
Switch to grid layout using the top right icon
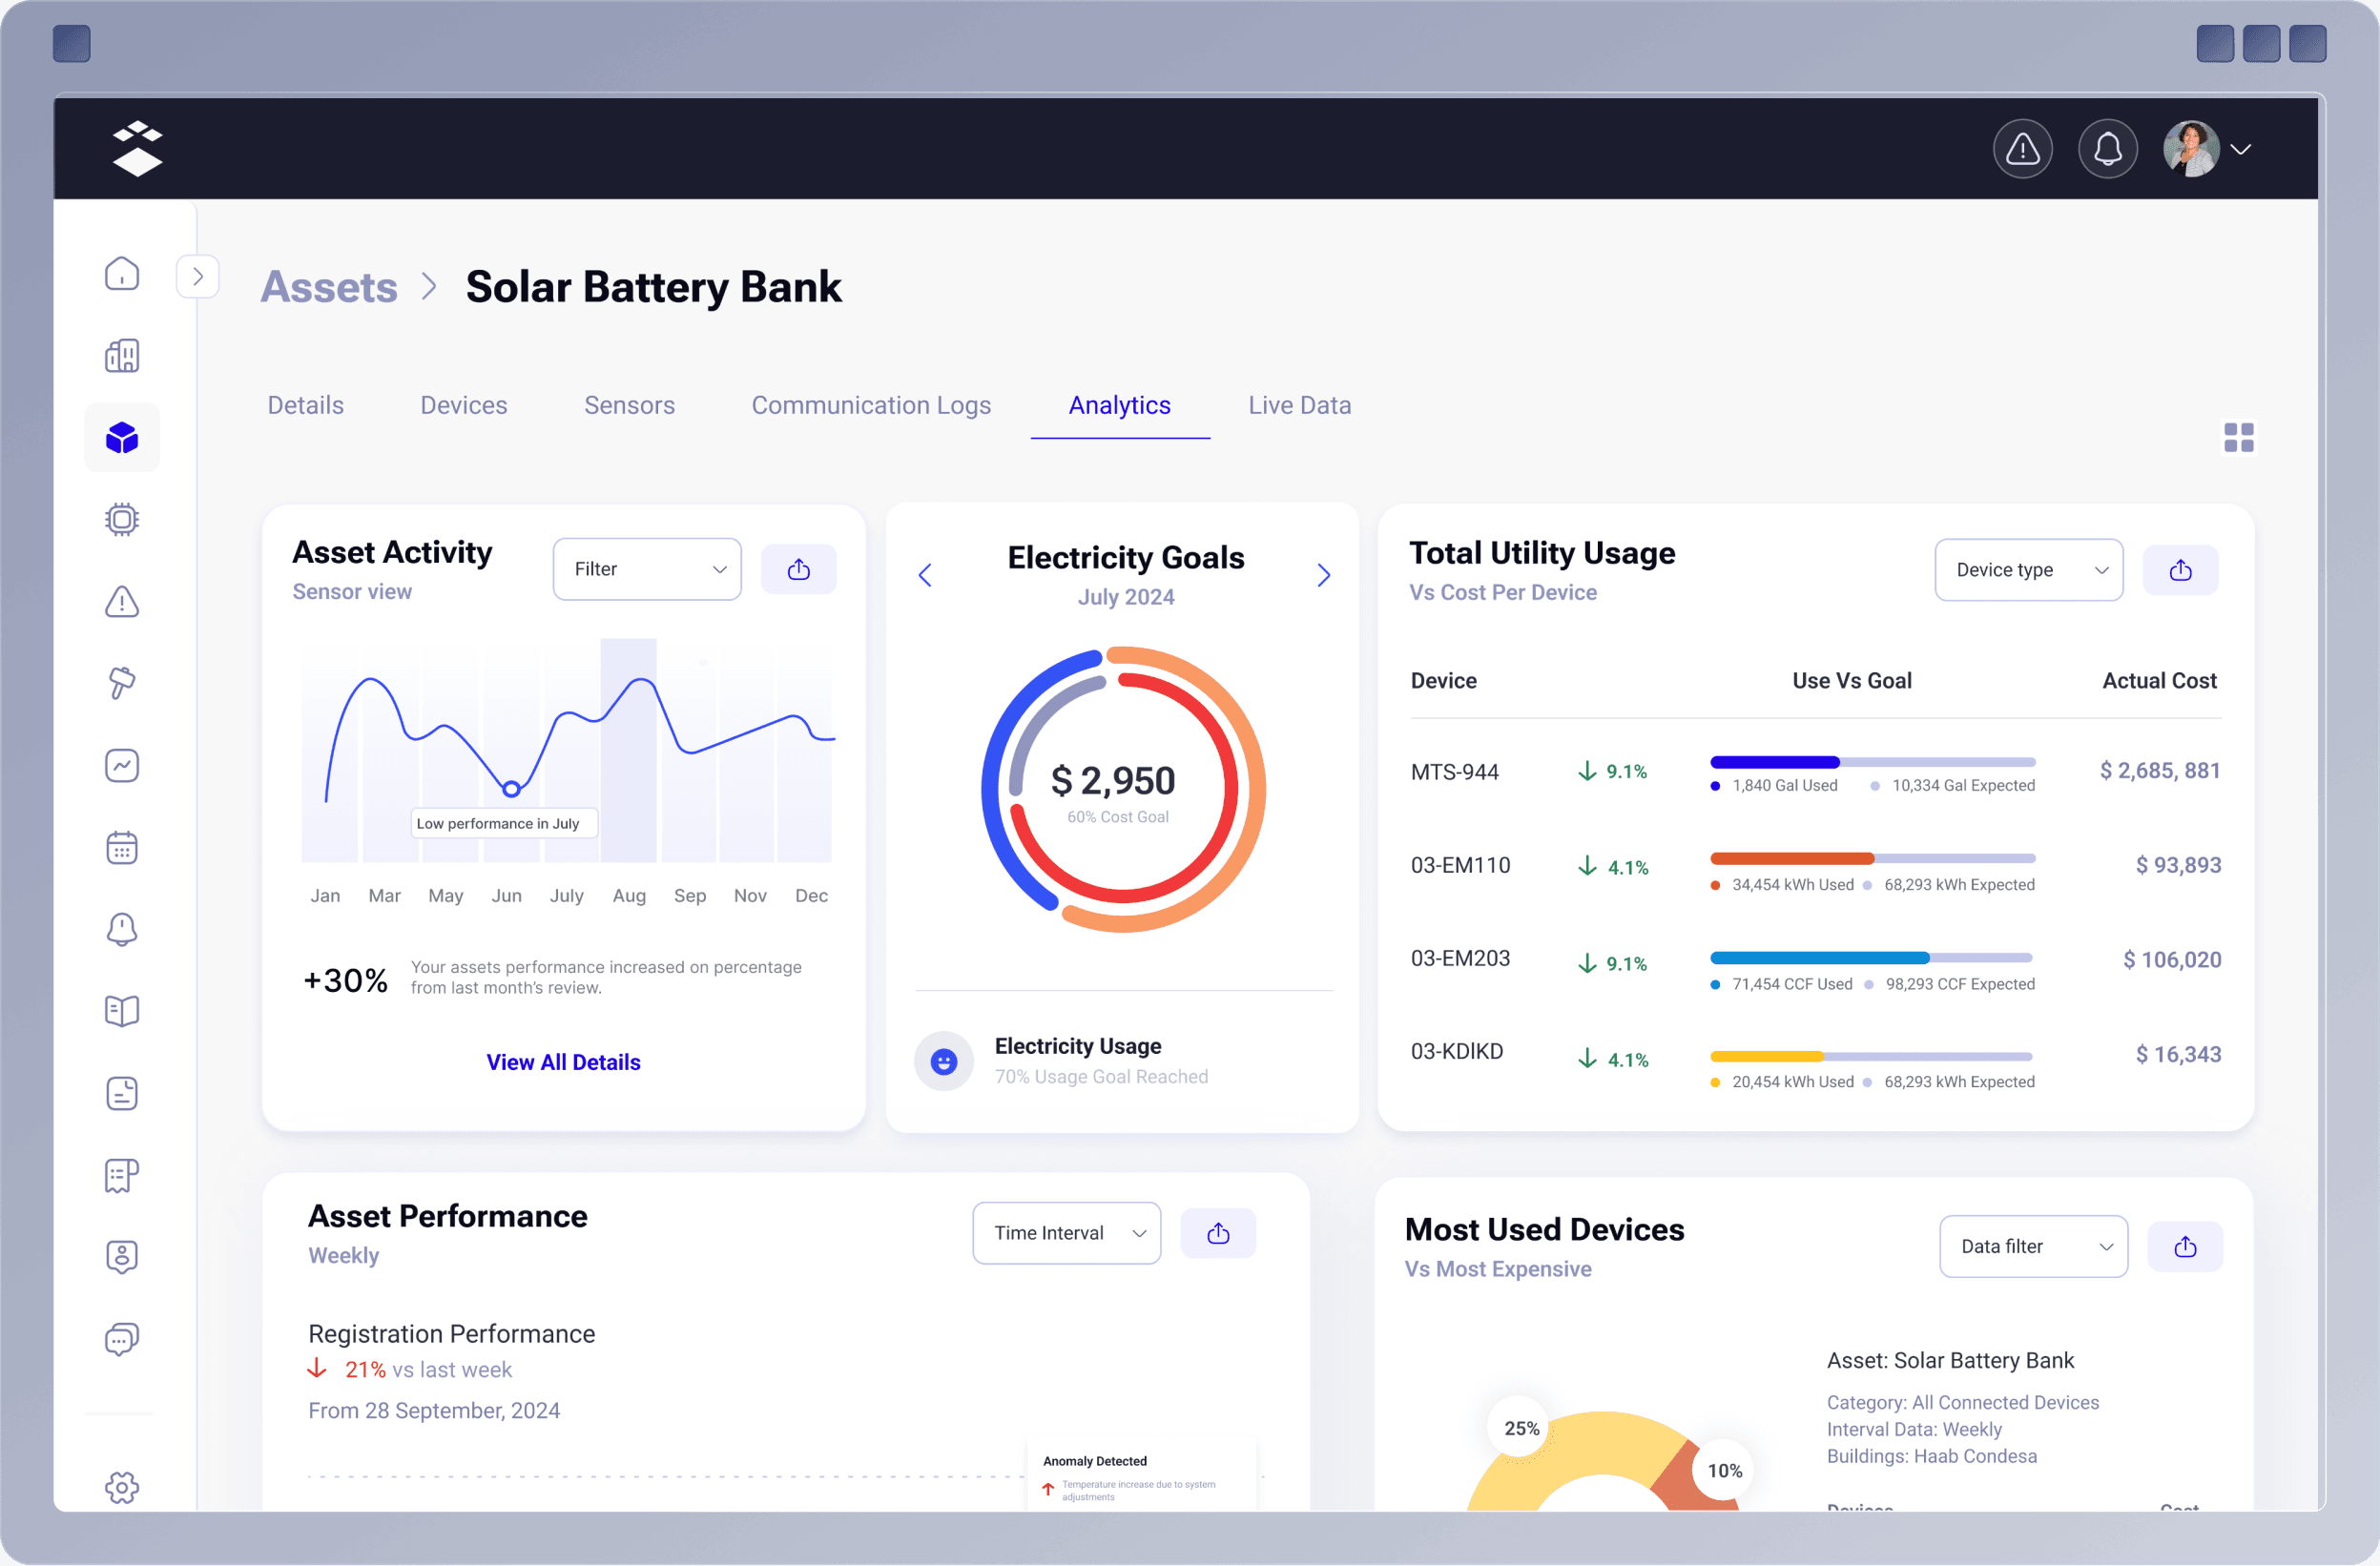2239,437
